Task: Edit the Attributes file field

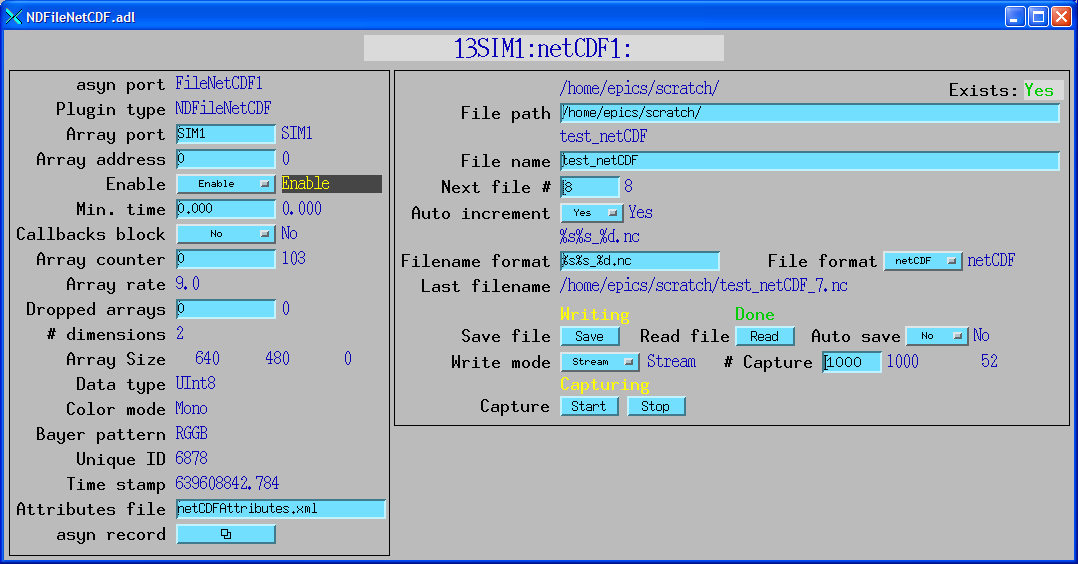Action: pyautogui.click(x=281, y=509)
